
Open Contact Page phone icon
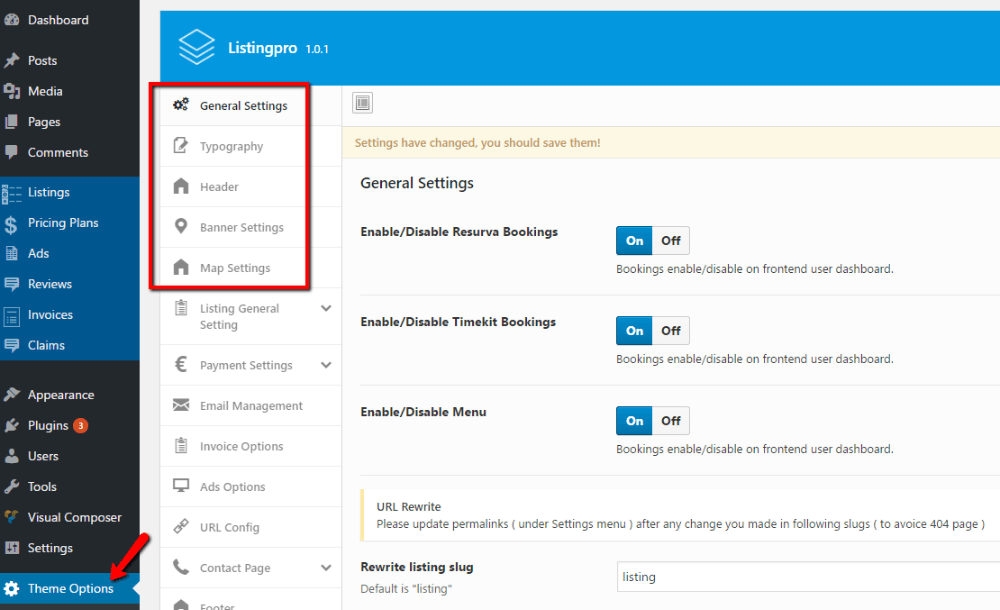pyautogui.click(x=180, y=567)
